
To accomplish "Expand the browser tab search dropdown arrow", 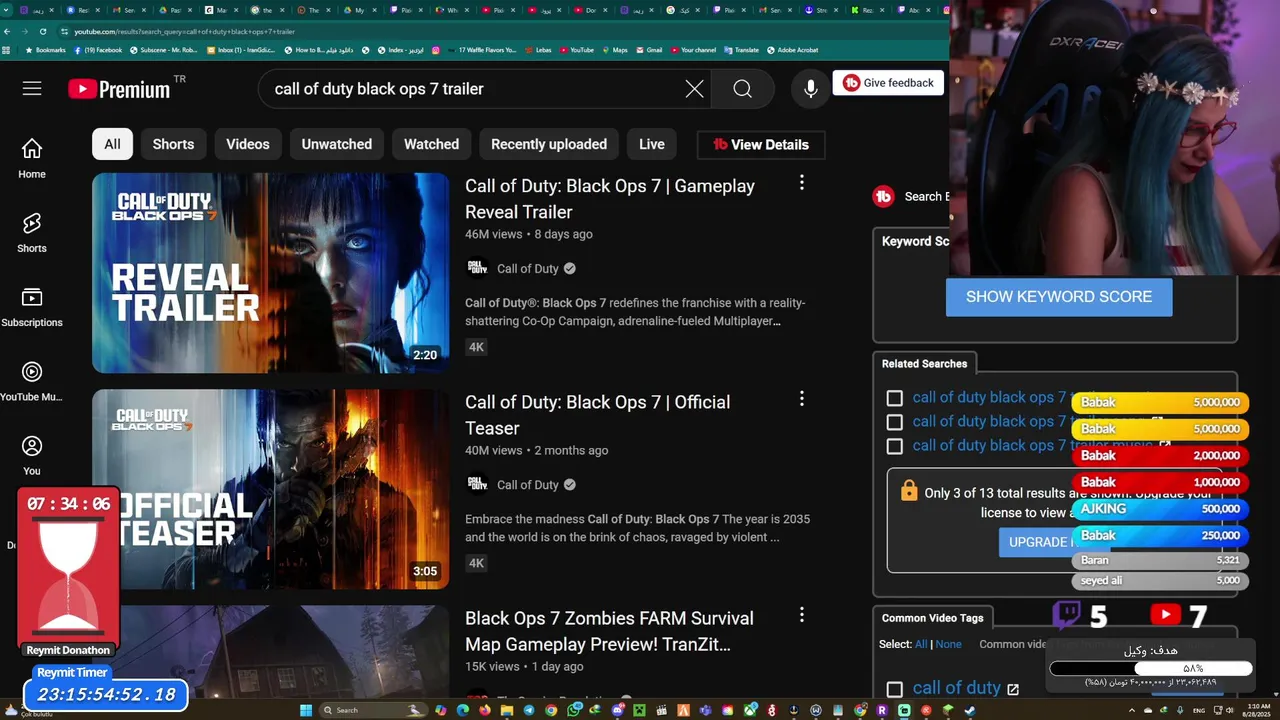I will [x=7, y=10].
